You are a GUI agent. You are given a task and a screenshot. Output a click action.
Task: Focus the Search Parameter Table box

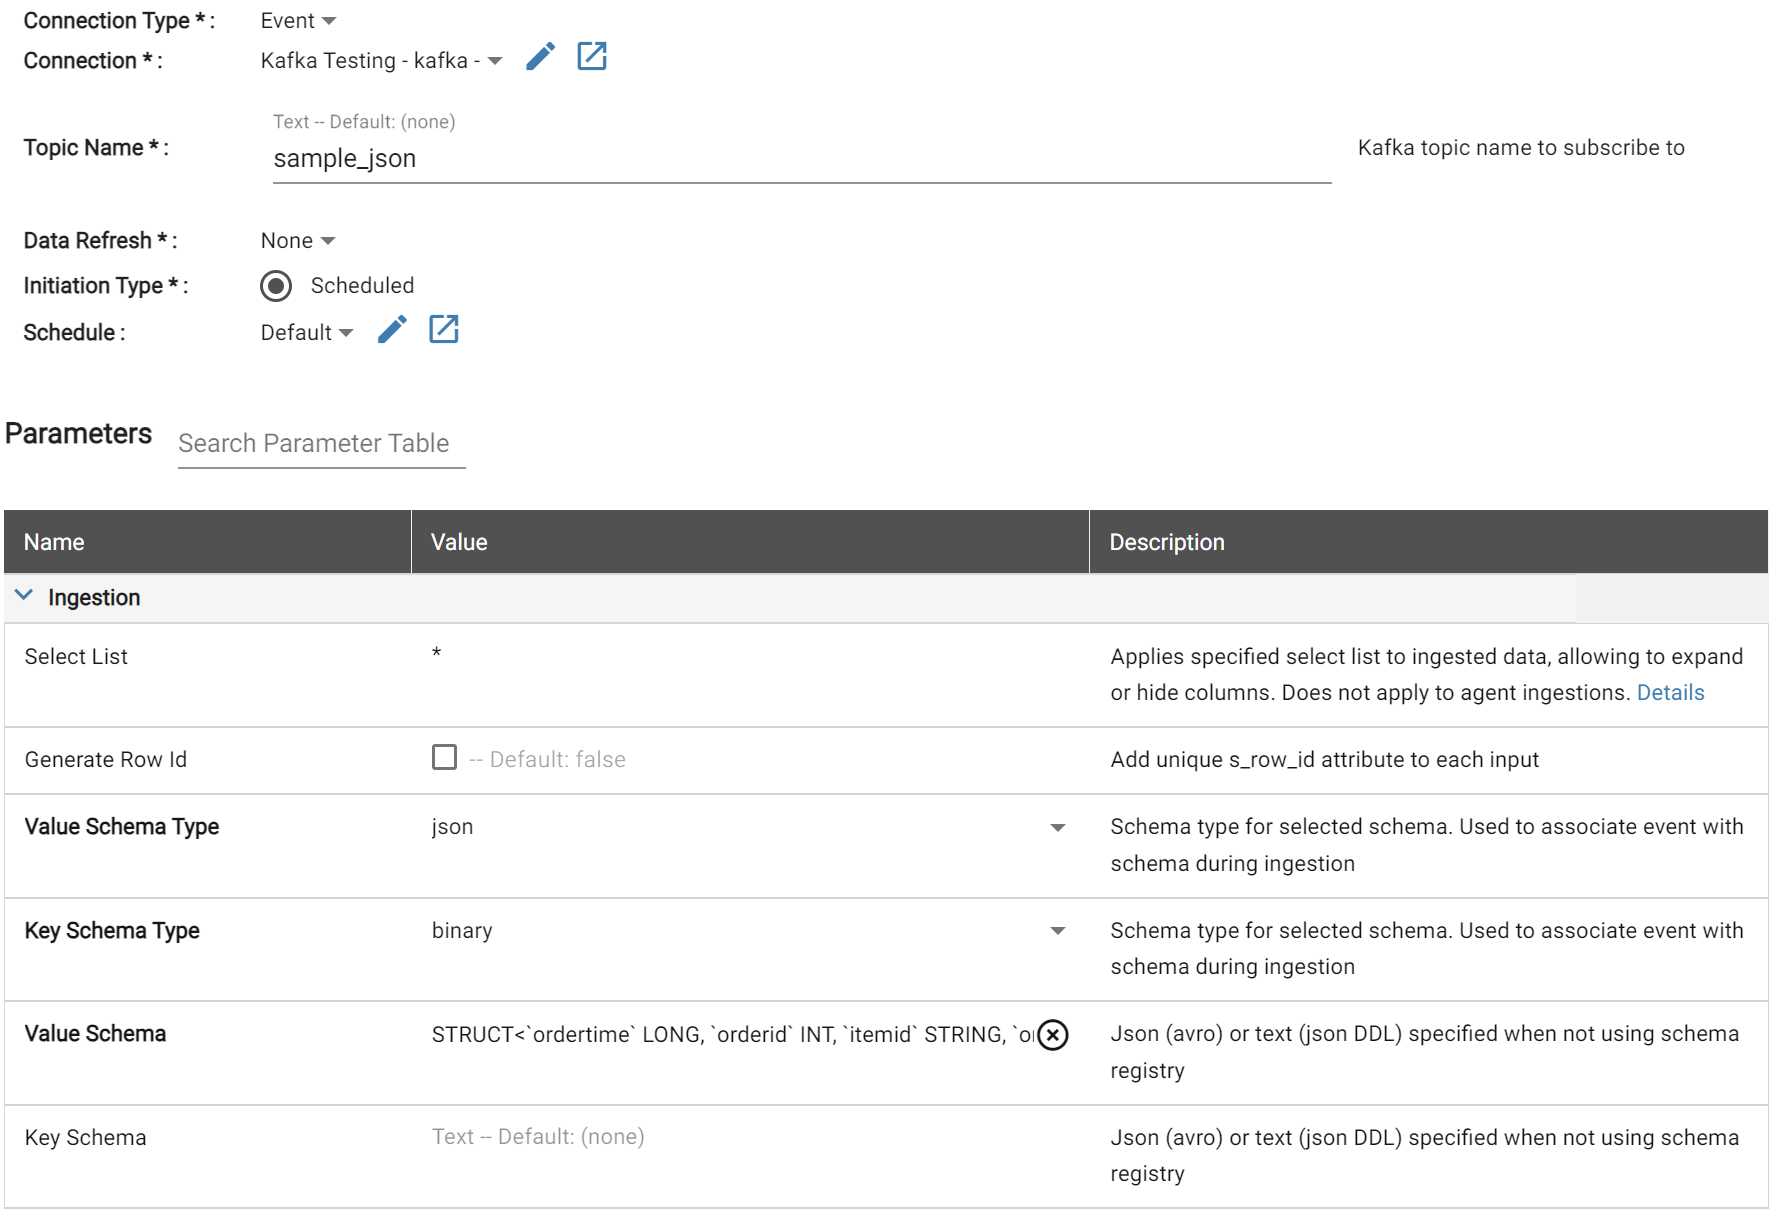click(x=321, y=444)
